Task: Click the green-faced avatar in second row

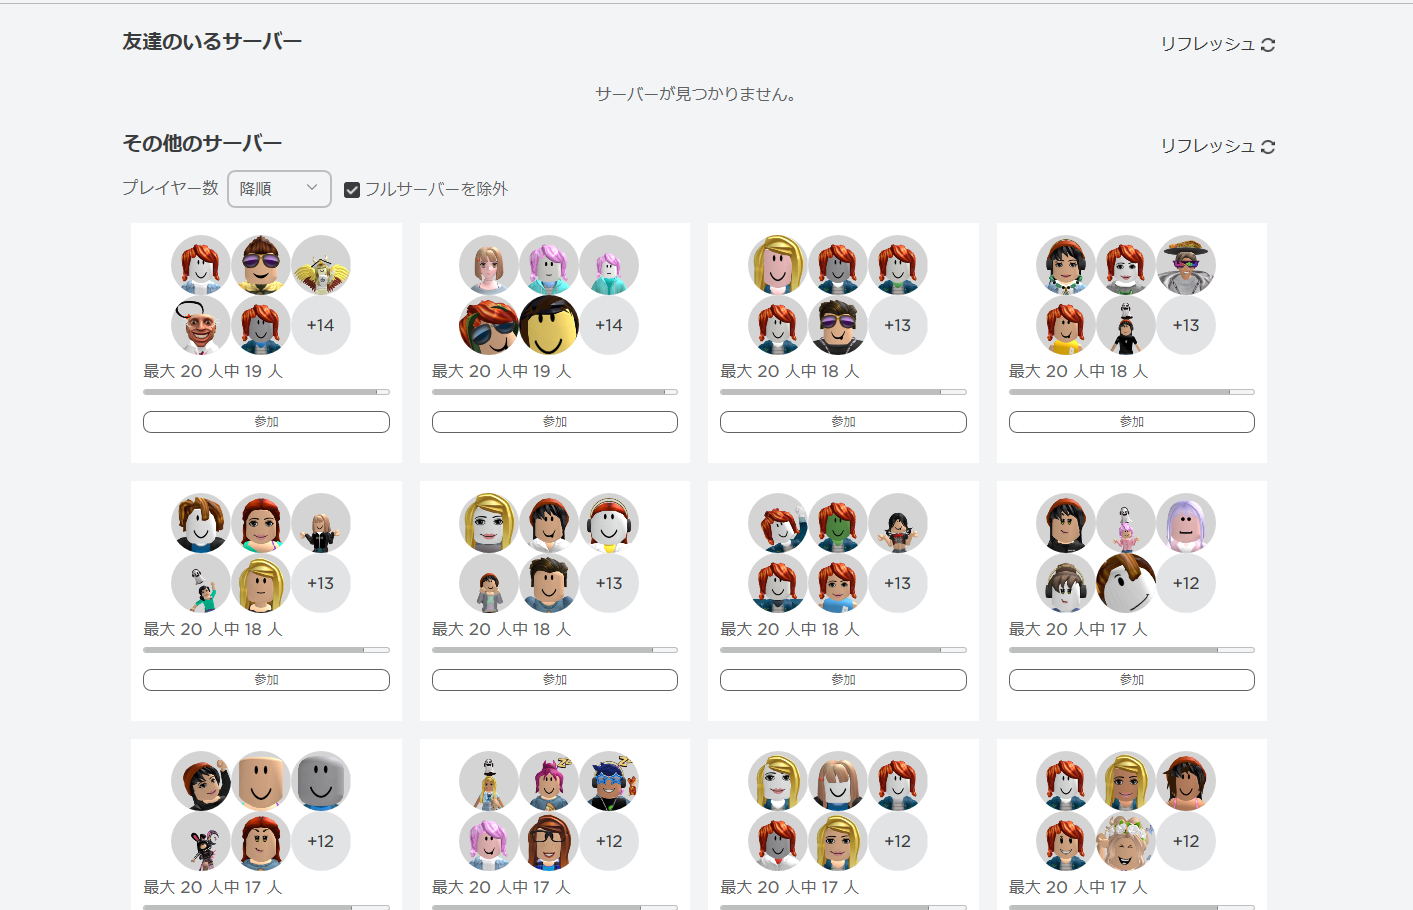Action: click(838, 523)
